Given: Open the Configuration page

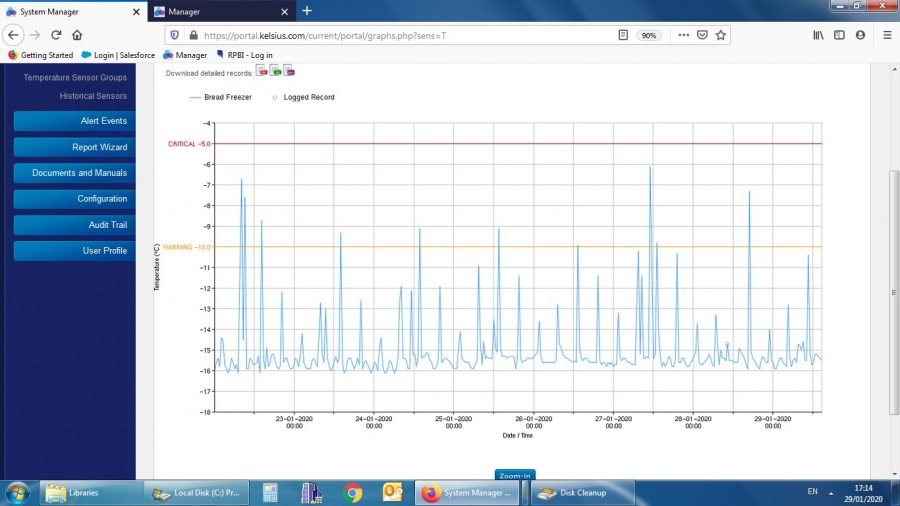Looking at the screenshot, I should tap(75, 198).
